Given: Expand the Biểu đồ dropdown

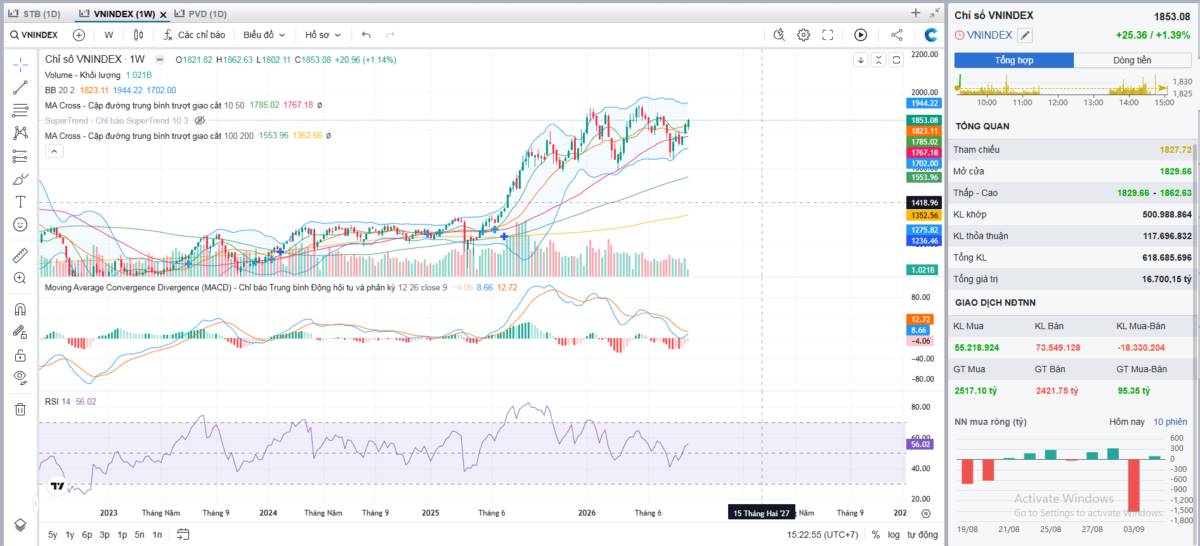Looking at the screenshot, I should click(265, 34).
